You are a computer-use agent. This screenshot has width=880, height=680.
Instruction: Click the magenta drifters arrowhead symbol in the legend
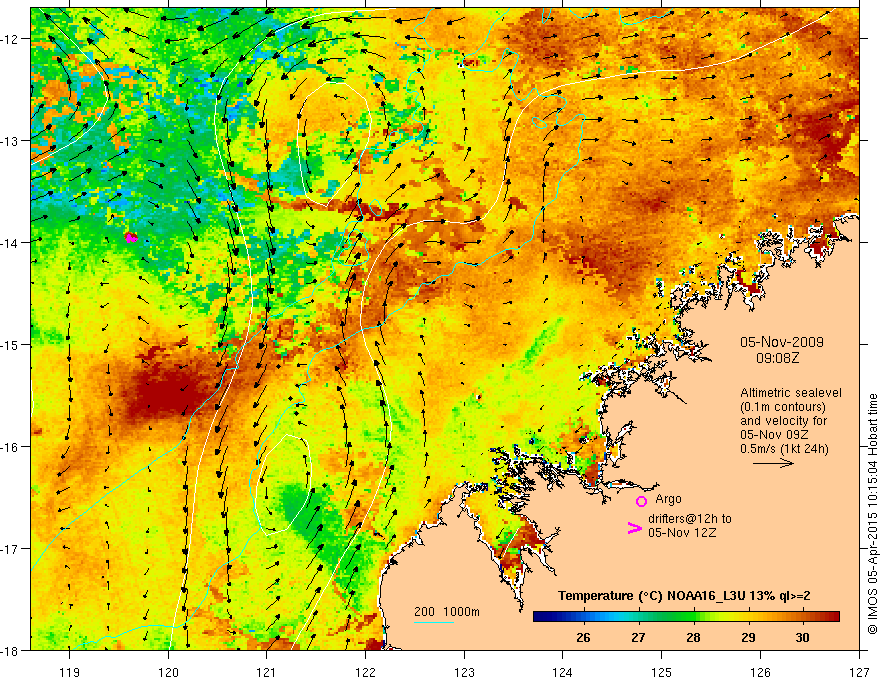pyautogui.click(x=635, y=528)
